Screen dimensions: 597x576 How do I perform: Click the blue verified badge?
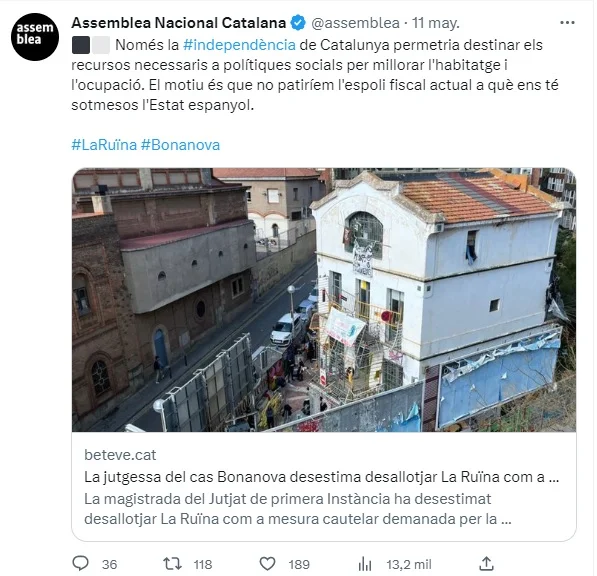[x=298, y=23]
